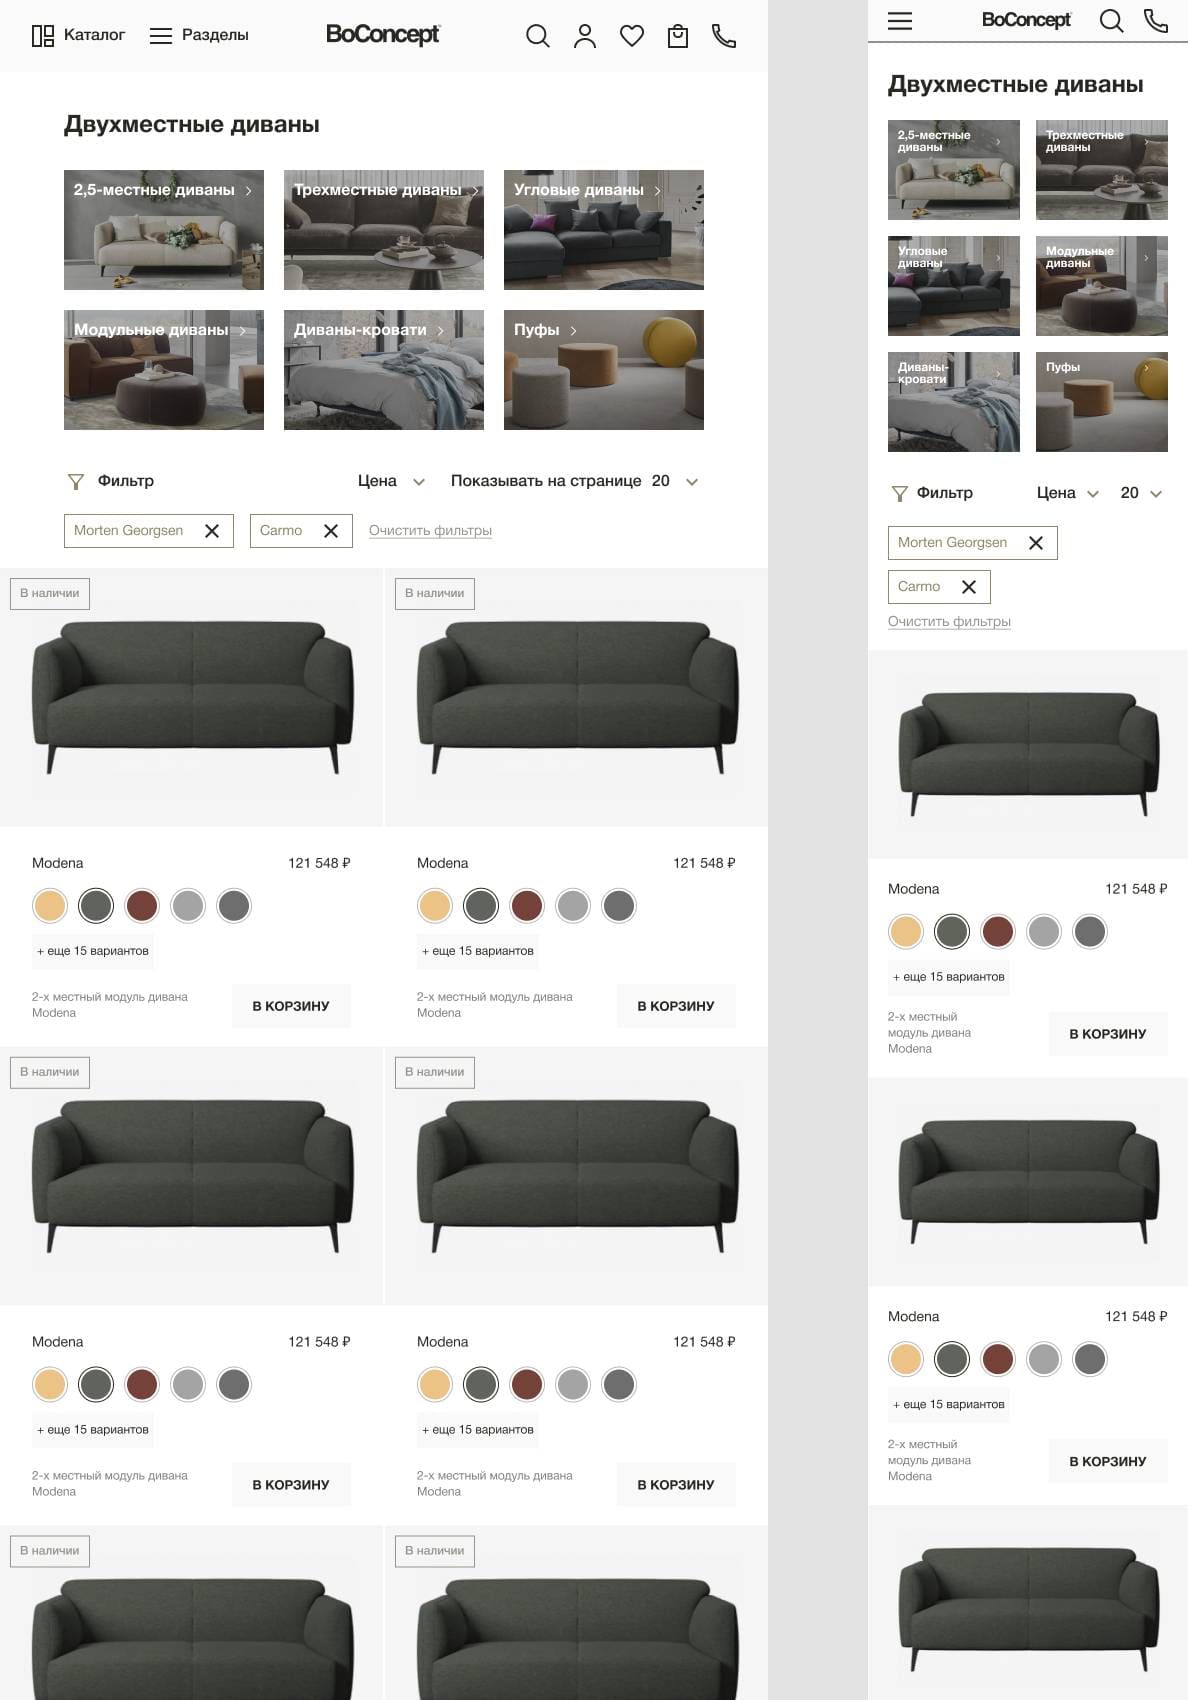The width and height of the screenshot is (1188, 1700).
Task: Open Угловые диваны tile in mobile layout
Action: click(x=954, y=286)
